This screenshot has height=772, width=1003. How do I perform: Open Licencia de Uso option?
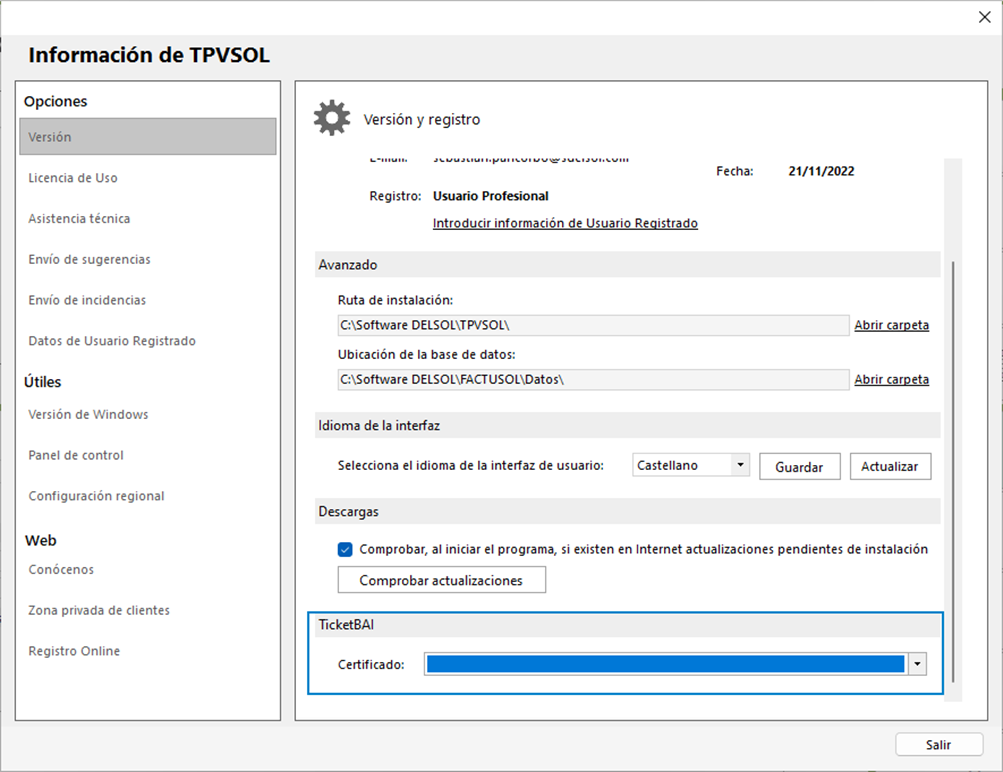click(73, 178)
